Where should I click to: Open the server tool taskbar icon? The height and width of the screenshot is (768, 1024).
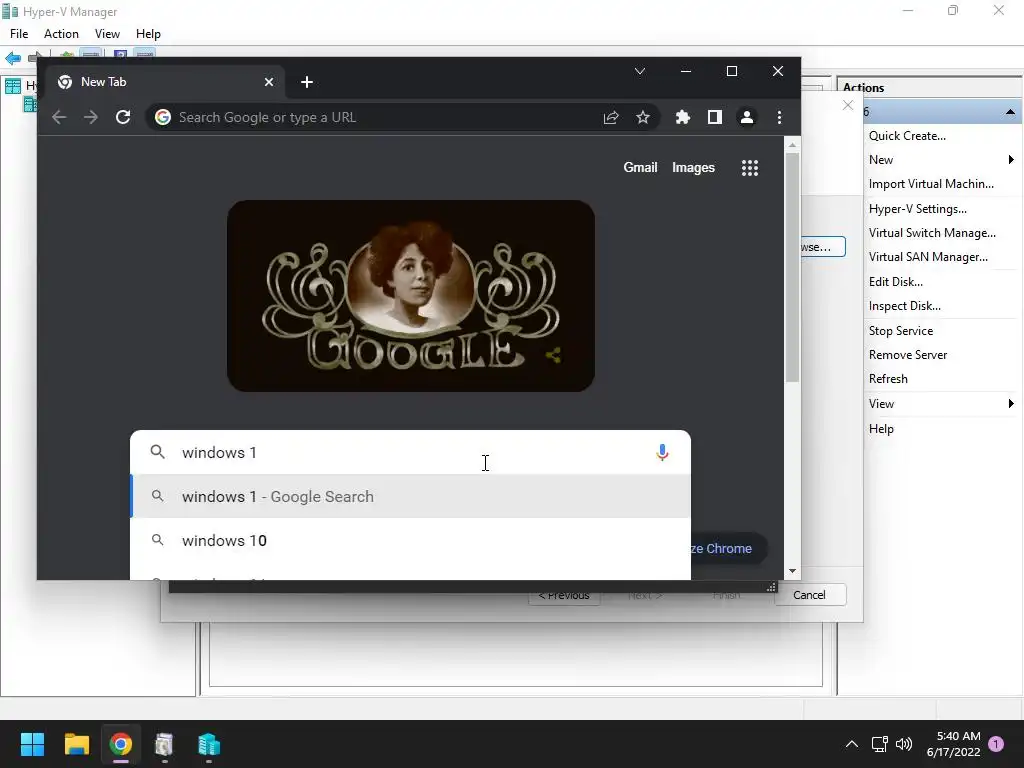tap(164, 744)
